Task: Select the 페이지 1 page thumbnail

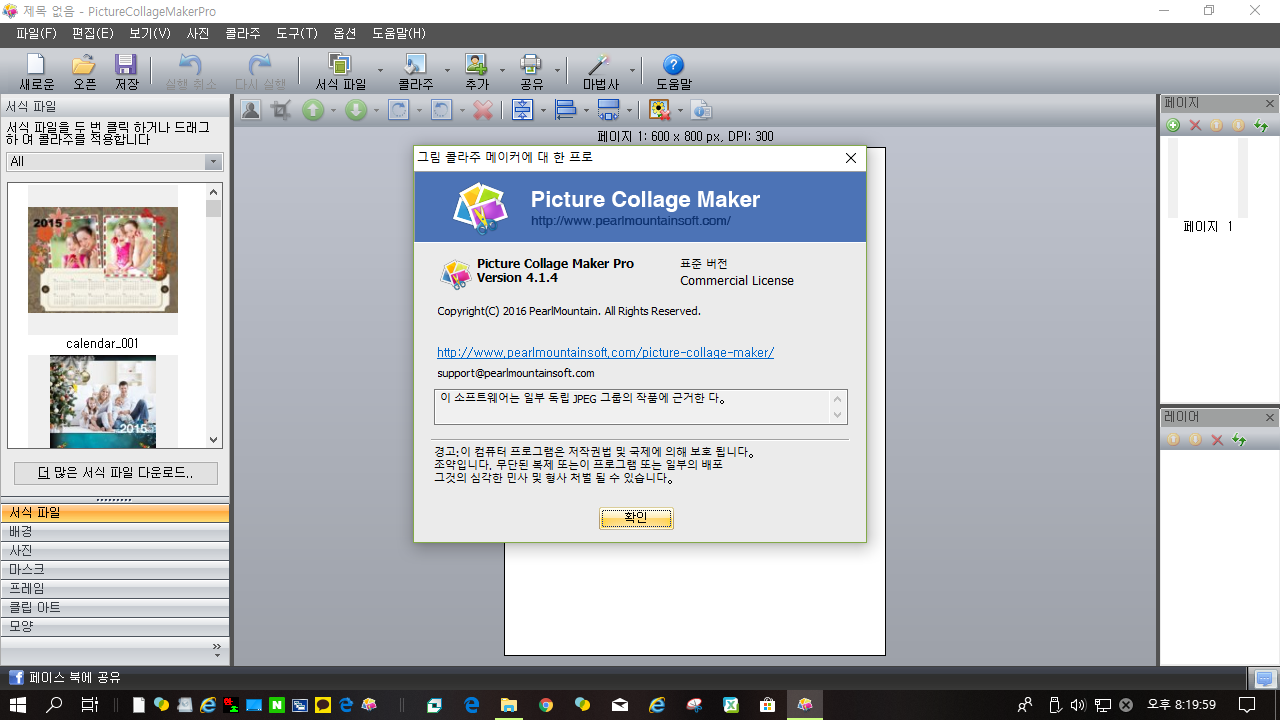Action: coord(1208,178)
